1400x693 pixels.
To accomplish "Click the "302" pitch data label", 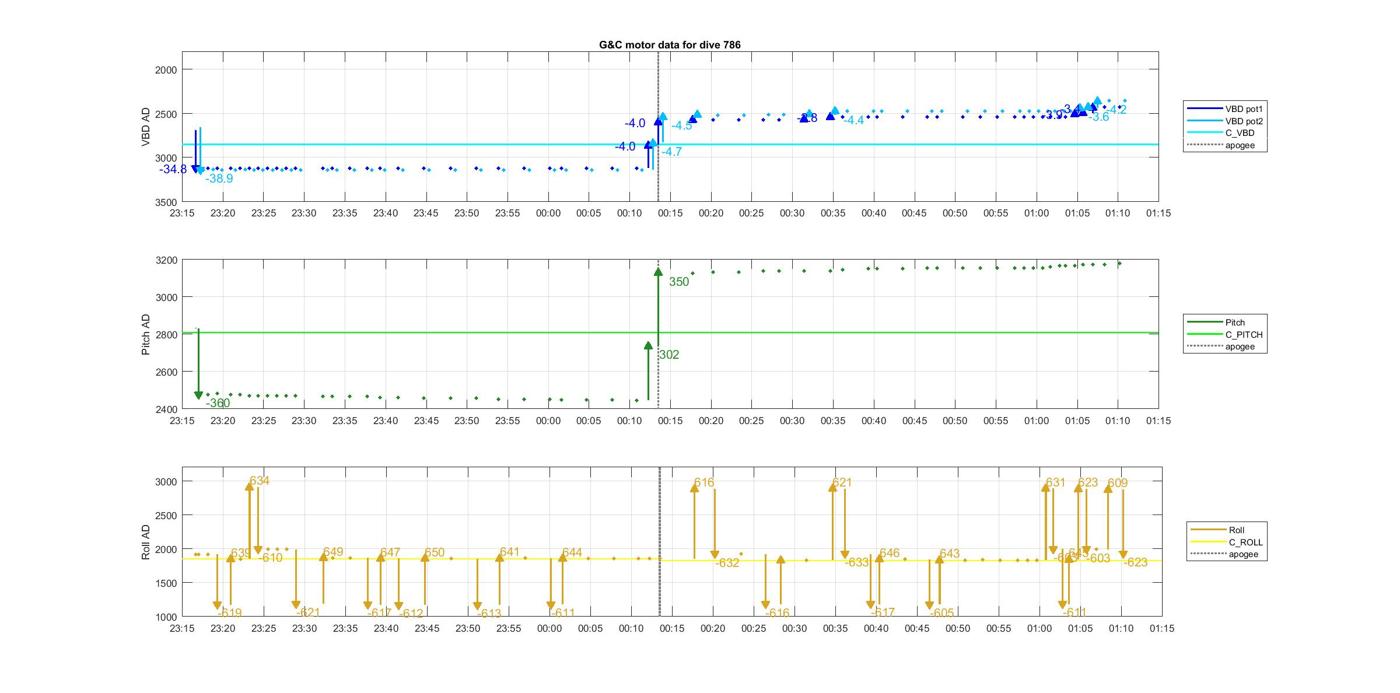I will click(x=669, y=355).
